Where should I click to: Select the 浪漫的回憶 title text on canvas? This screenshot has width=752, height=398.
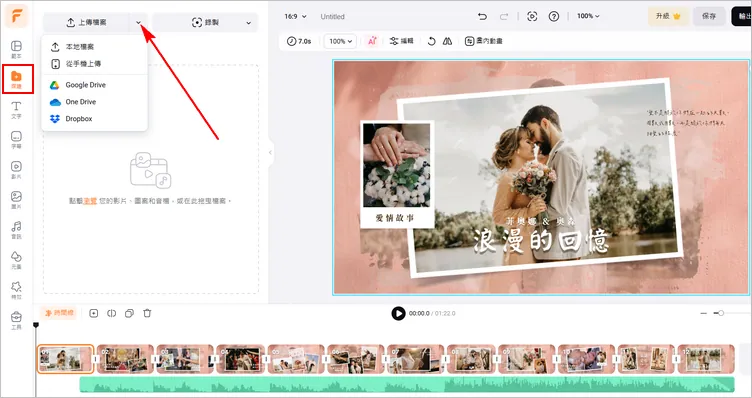(540, 241)
